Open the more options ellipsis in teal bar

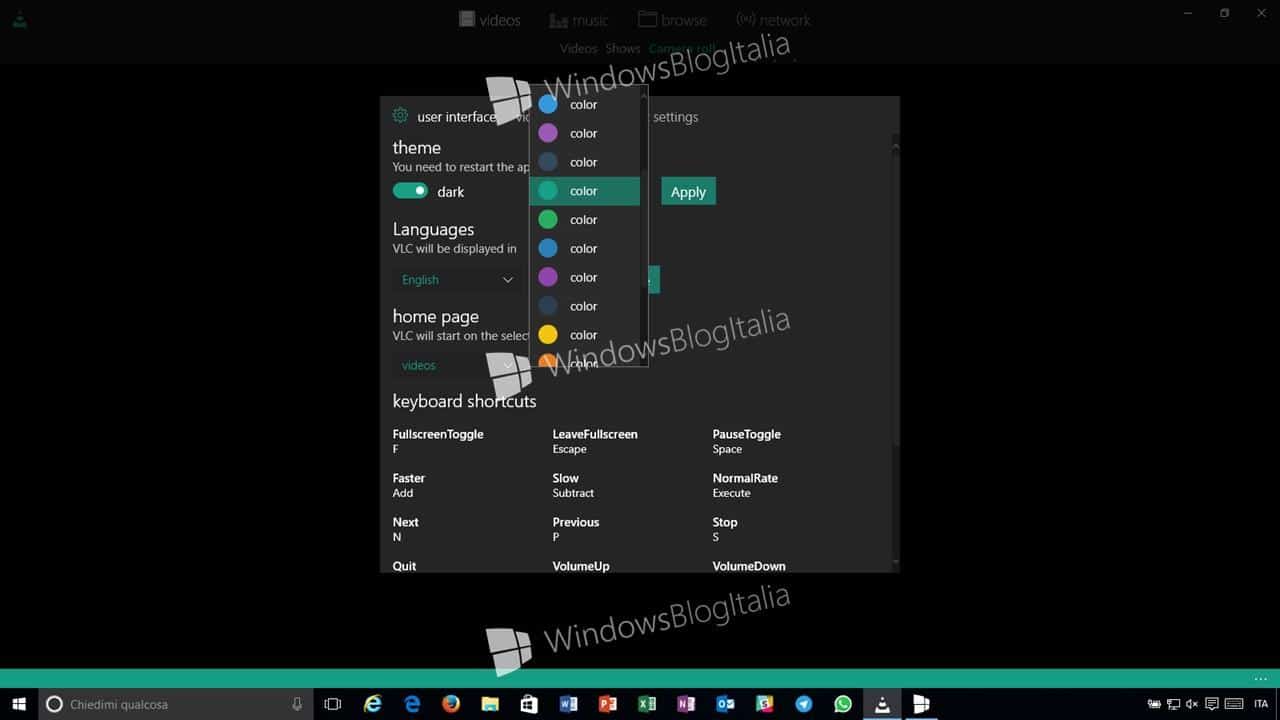click(1260, 679)
